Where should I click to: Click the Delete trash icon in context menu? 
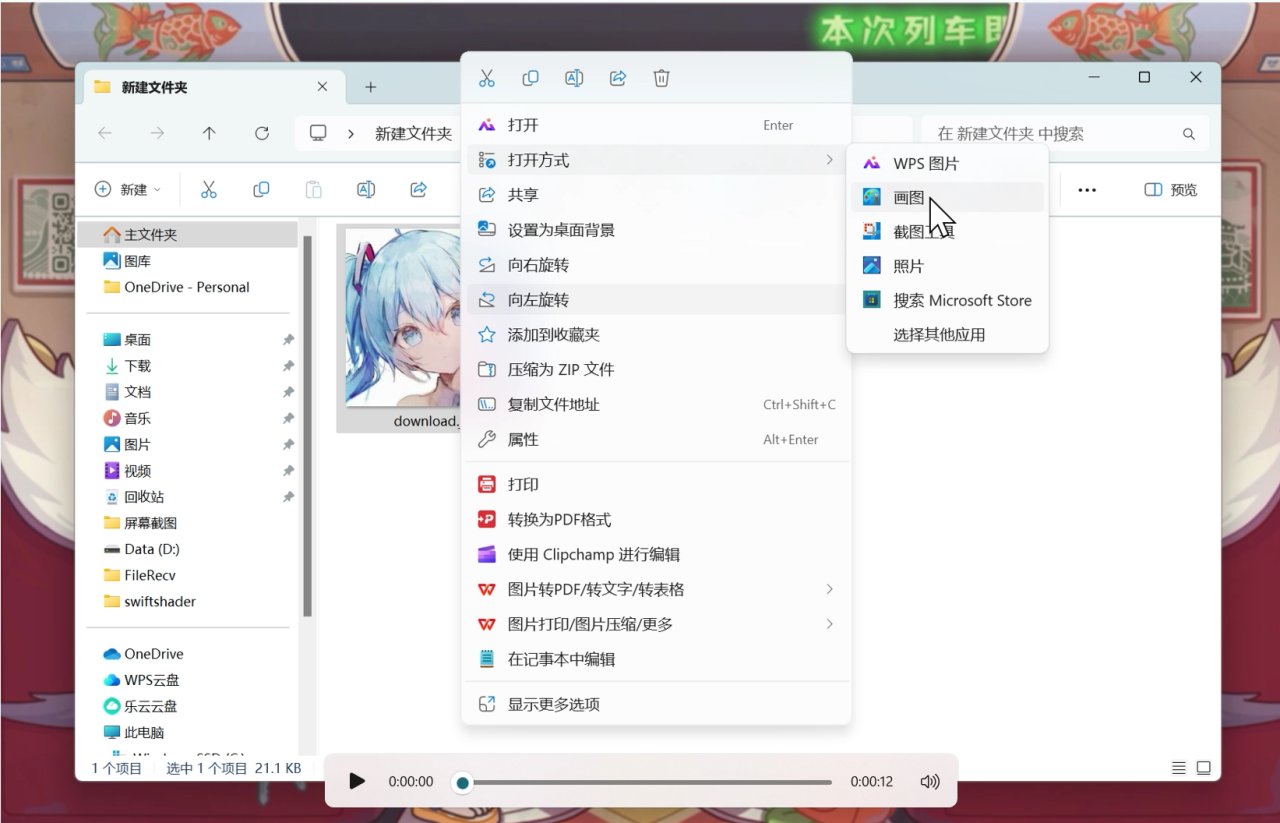661,78
